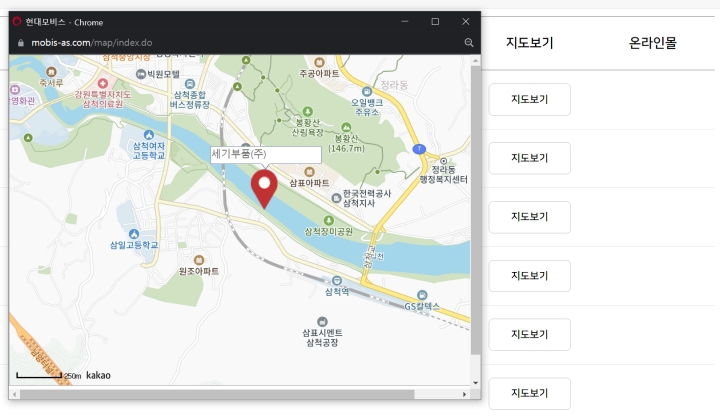This screenshot has width=720, height=416.
Task: Click the map's vertical scrollbar down arrow
Action: click(475, 382)
